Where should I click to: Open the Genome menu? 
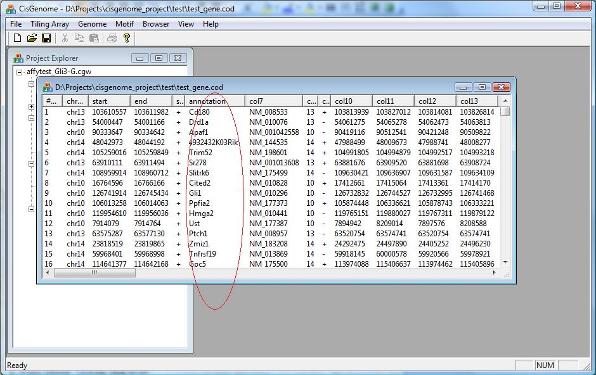click(x=92, y=24)
